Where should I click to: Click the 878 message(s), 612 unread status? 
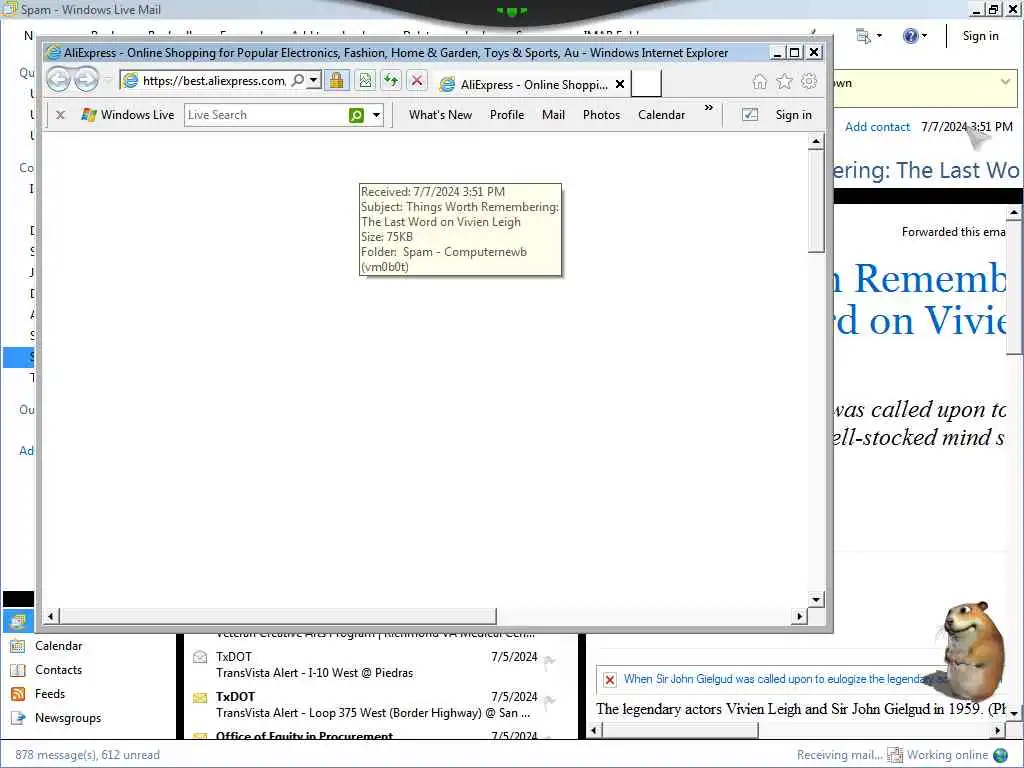(88, 755)
